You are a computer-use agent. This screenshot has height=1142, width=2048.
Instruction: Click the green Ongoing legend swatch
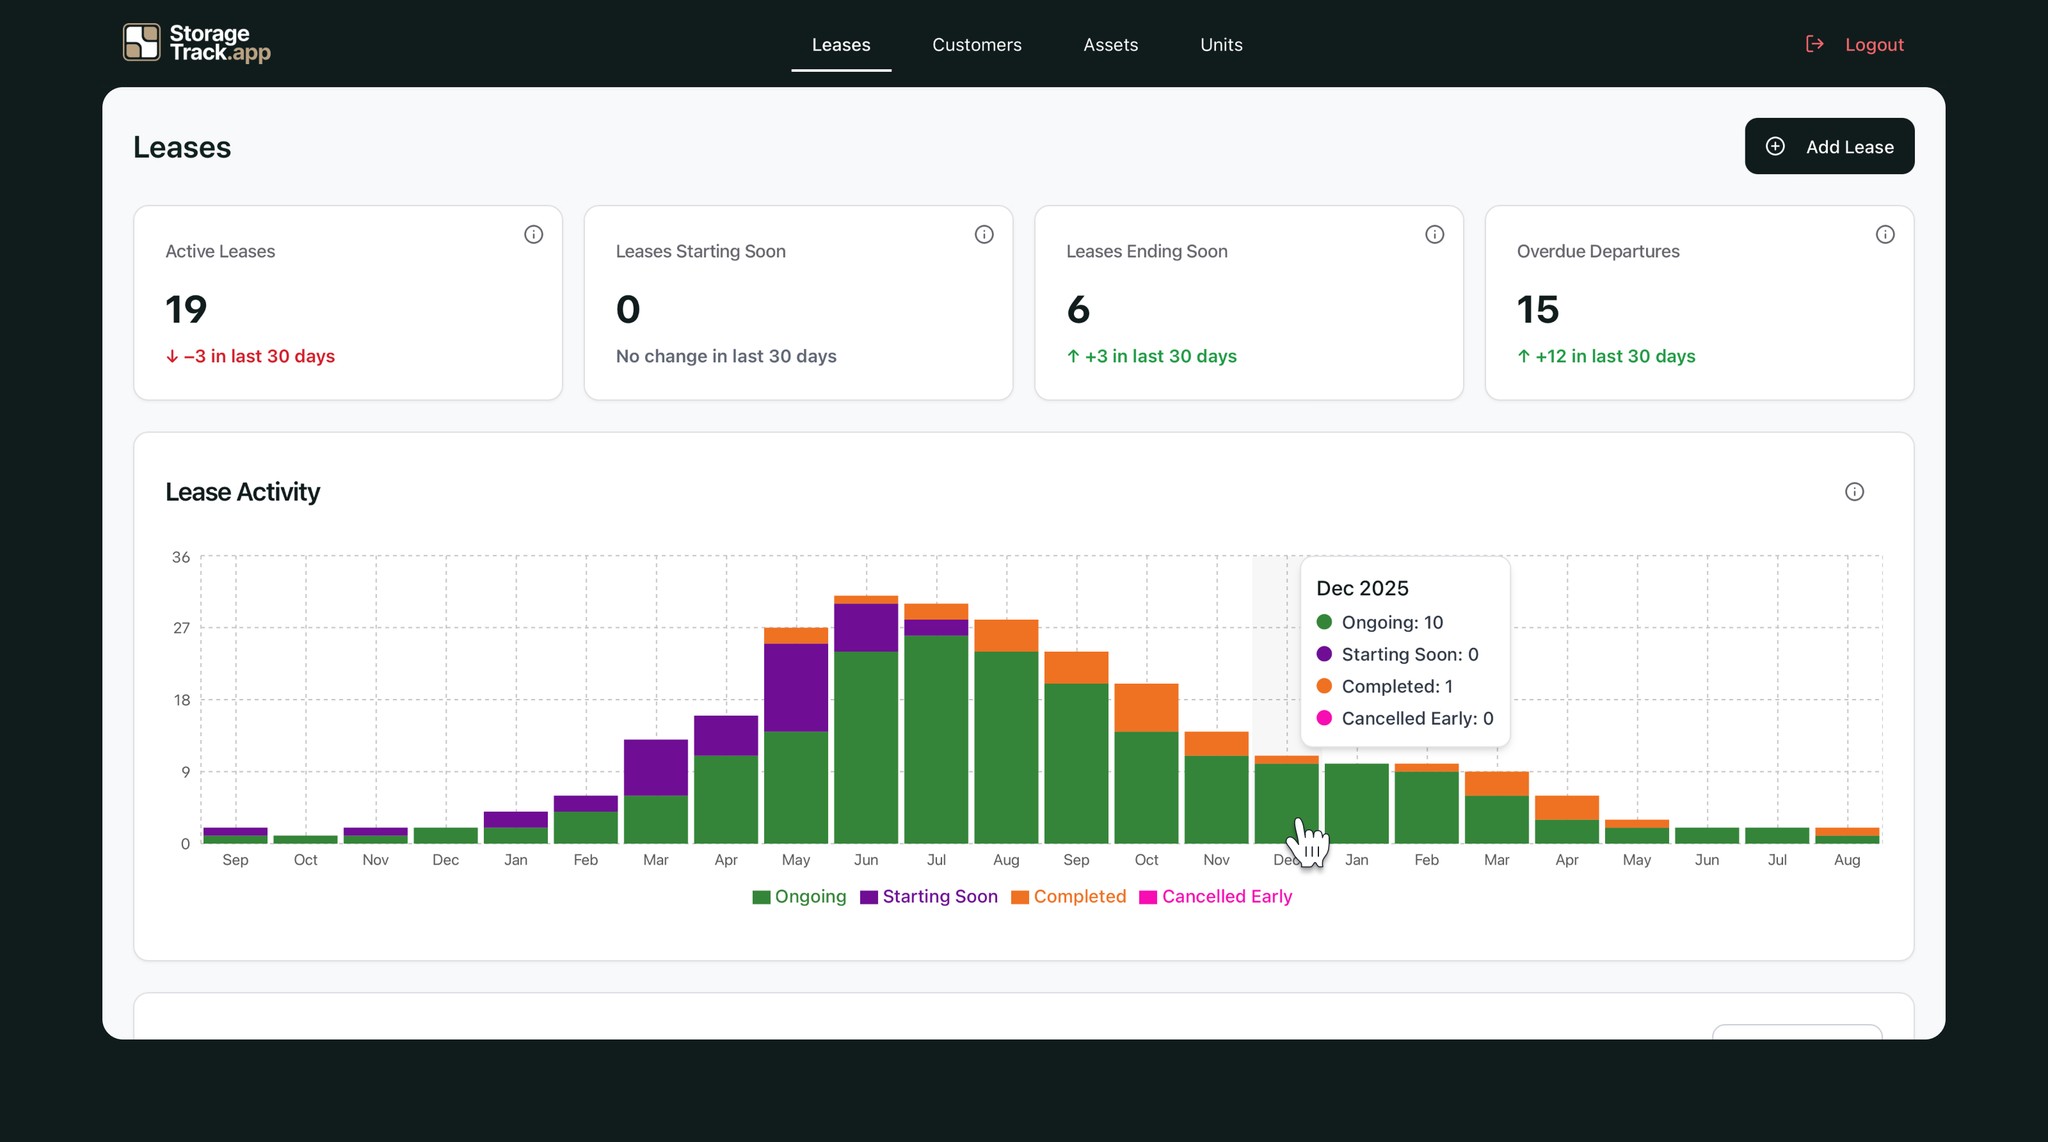(761, 897)
